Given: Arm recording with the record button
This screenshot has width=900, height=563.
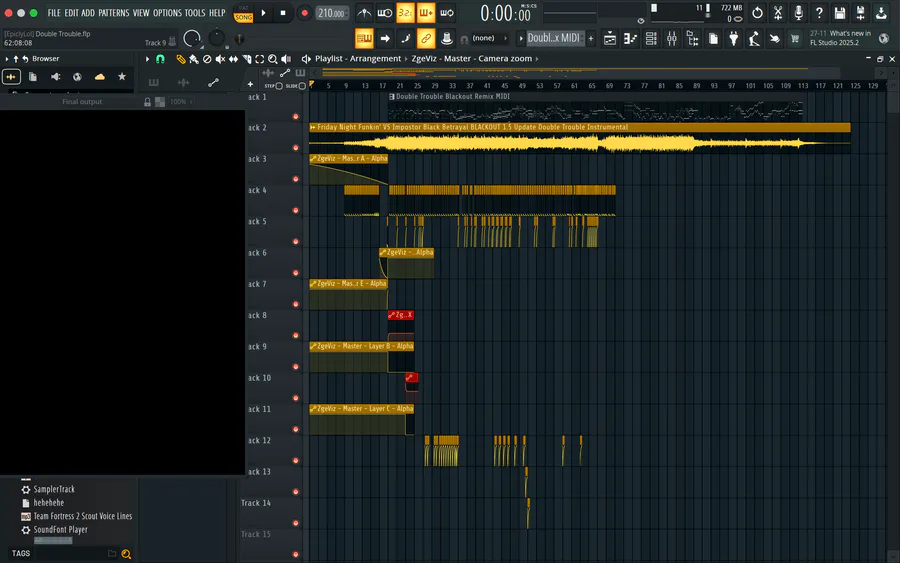Looking at the screenshot, I should (304, 13).
